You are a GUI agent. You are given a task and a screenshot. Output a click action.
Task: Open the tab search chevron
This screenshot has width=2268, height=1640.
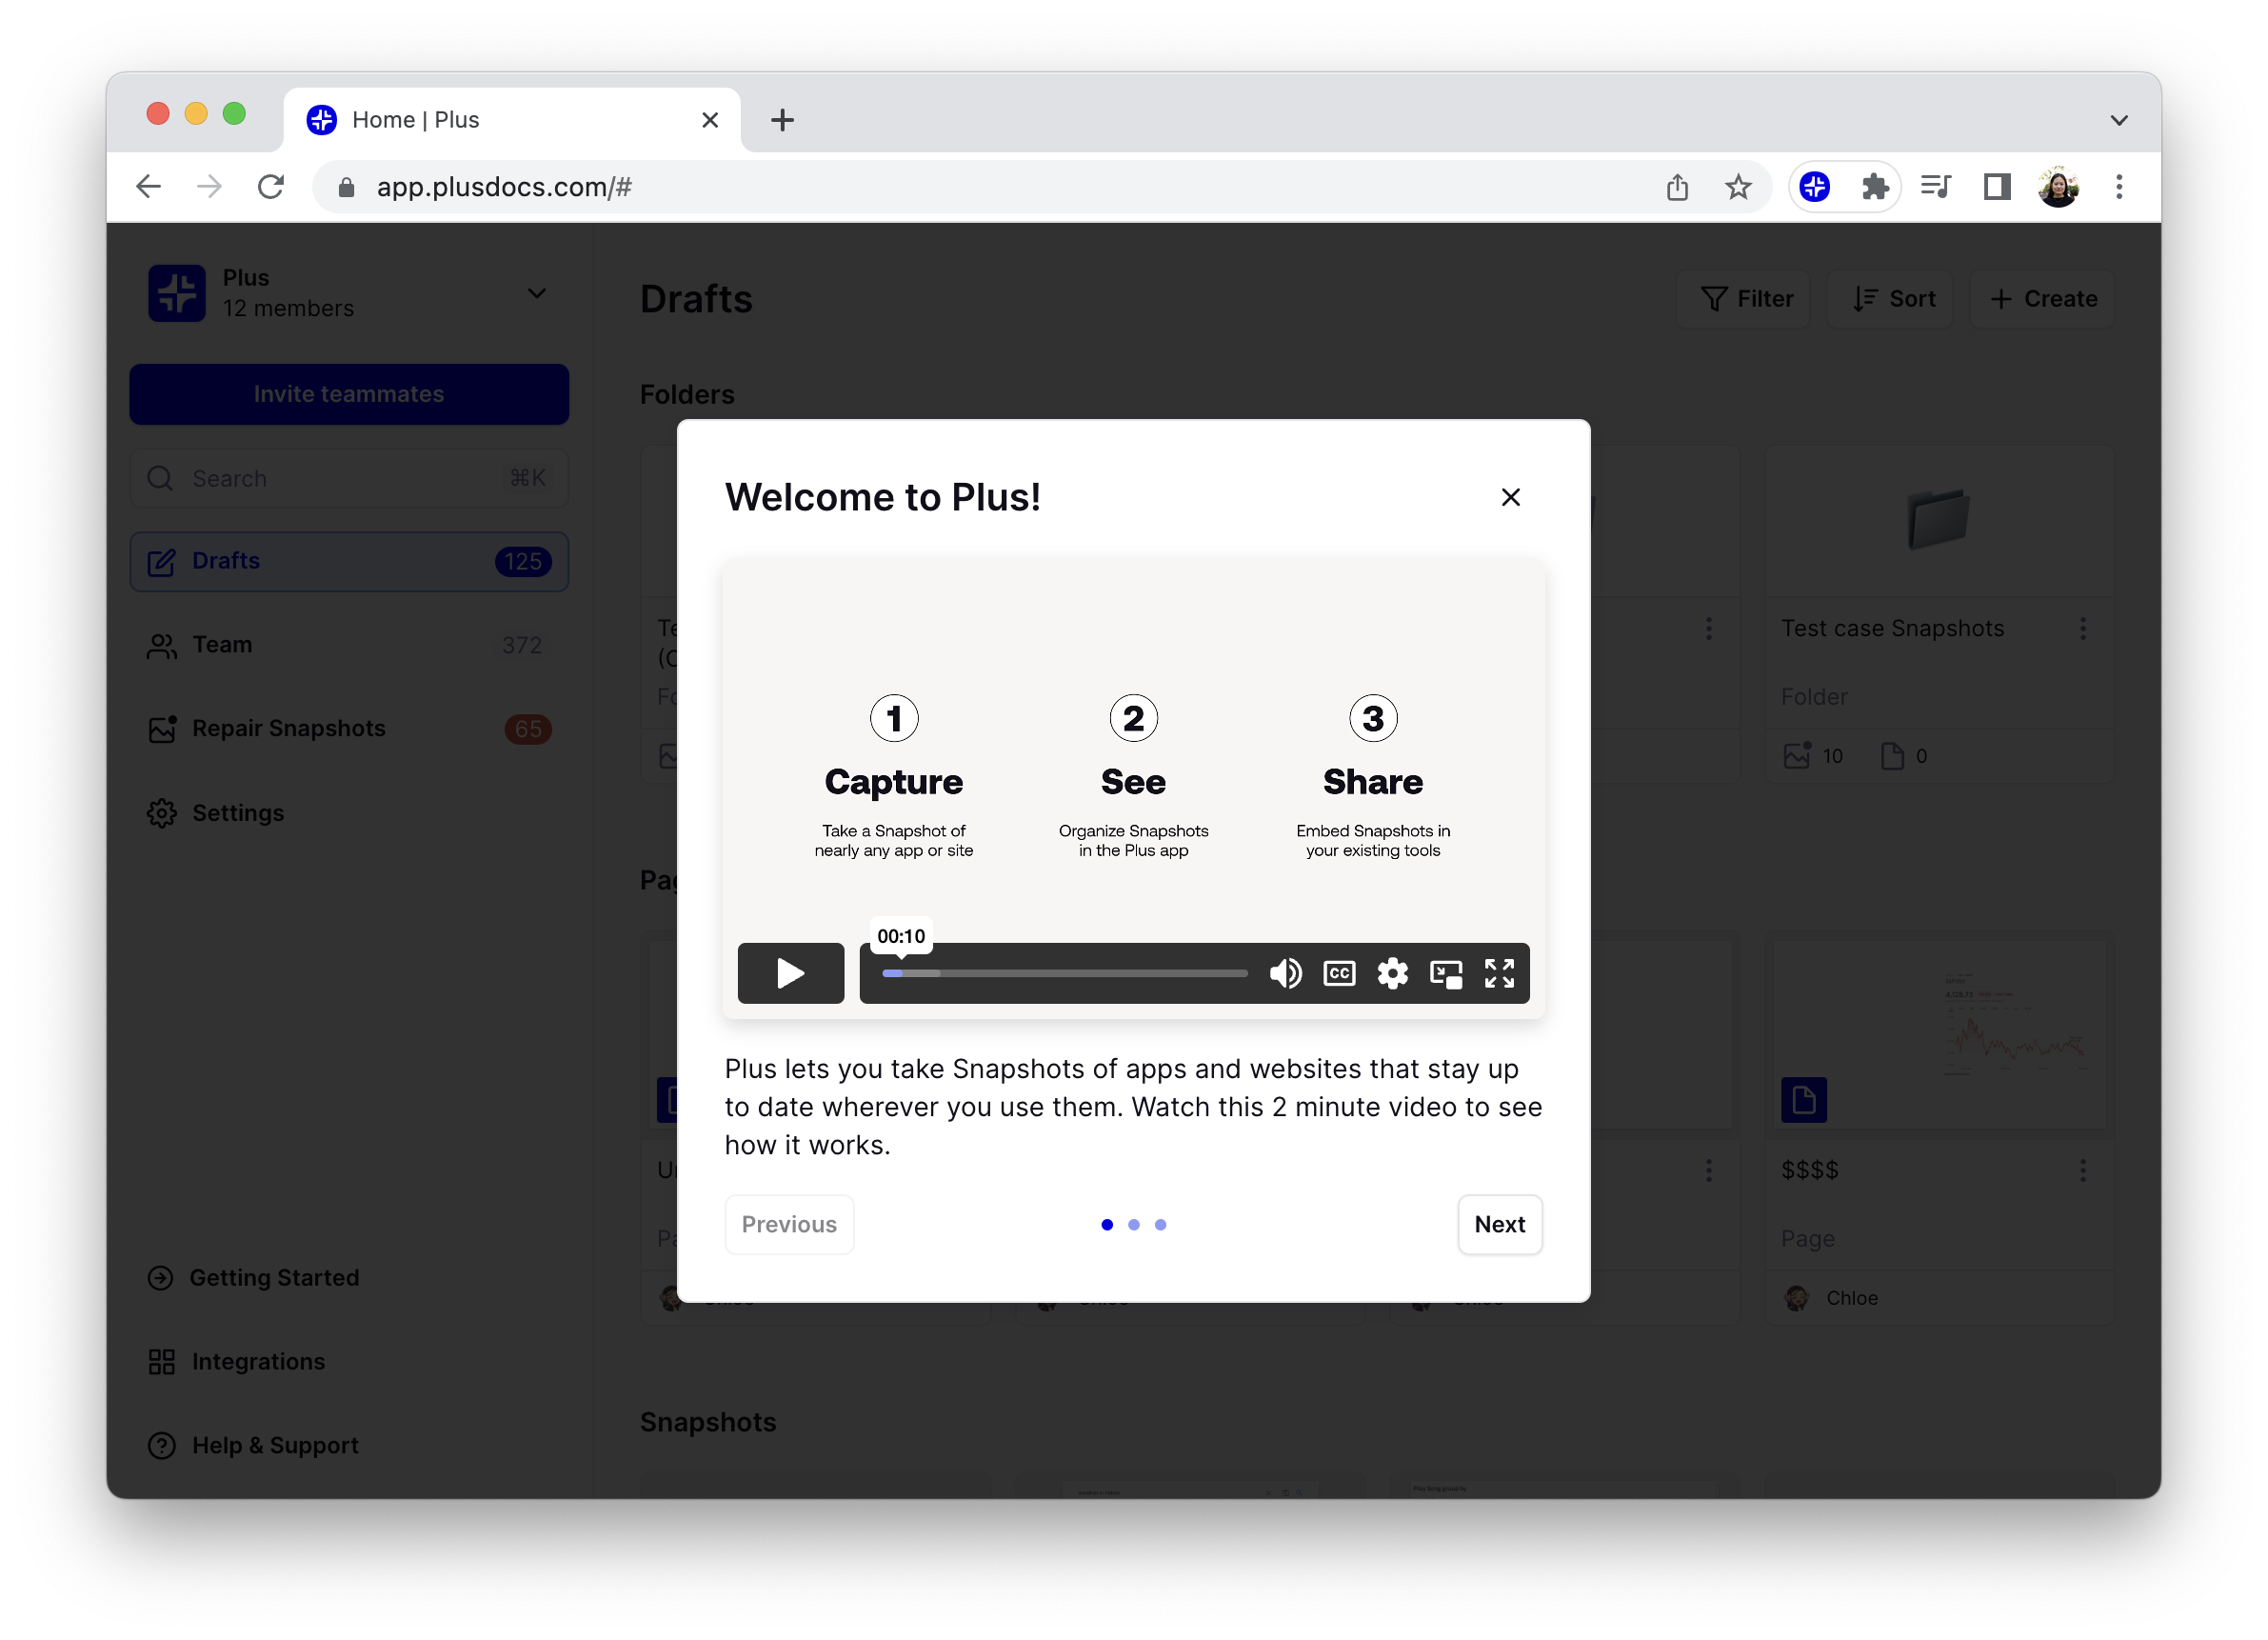2118,120
